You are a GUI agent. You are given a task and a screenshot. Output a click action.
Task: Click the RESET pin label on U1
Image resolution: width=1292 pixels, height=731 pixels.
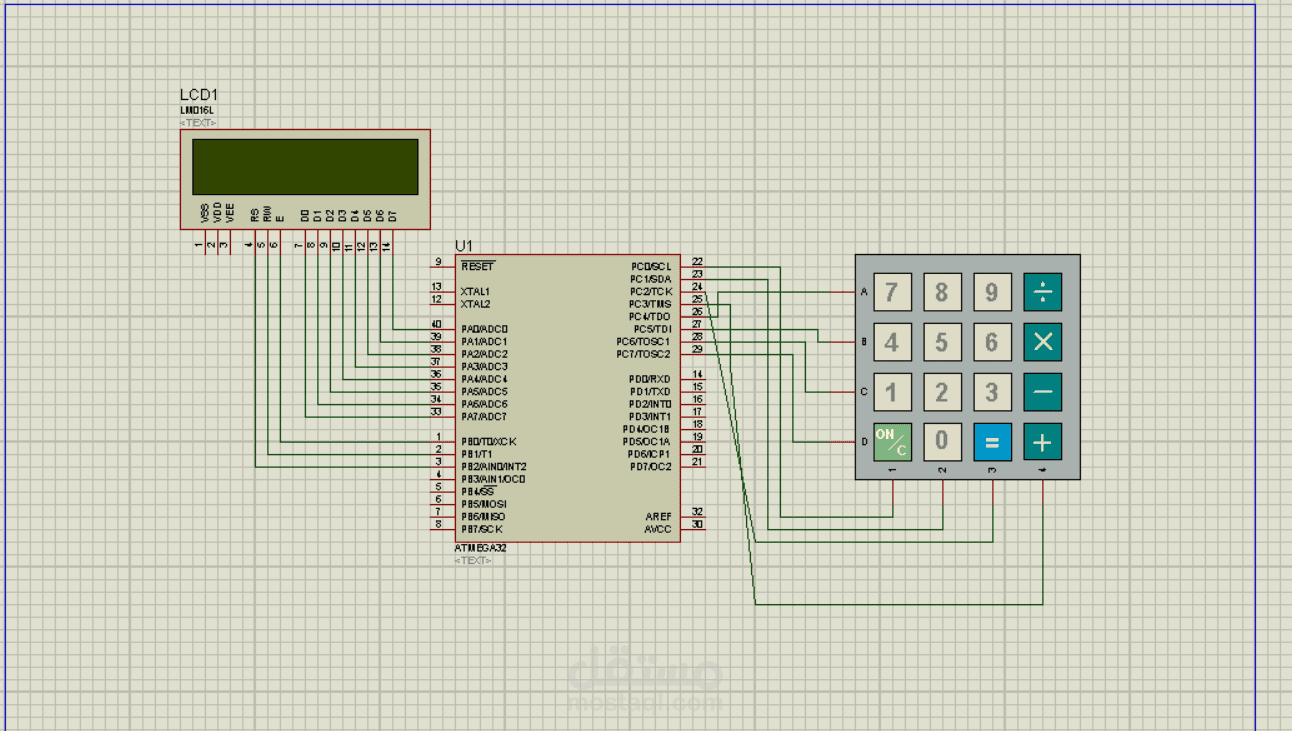point(477,266)
